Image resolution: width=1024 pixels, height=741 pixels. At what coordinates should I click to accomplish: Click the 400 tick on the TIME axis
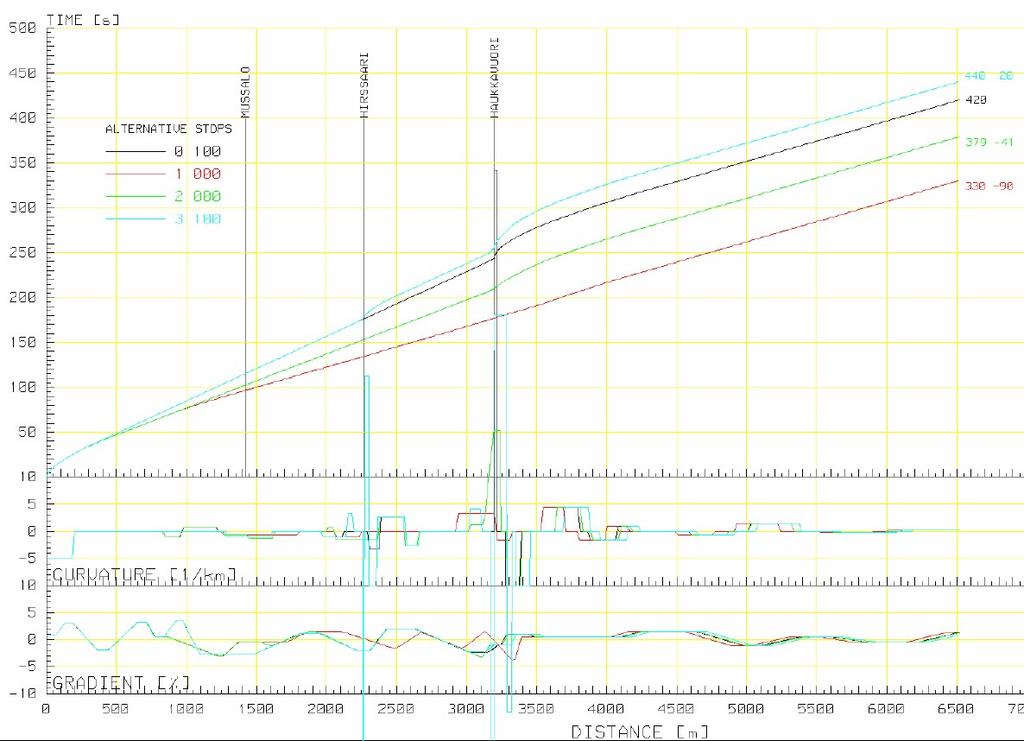[x=23, y=118]
